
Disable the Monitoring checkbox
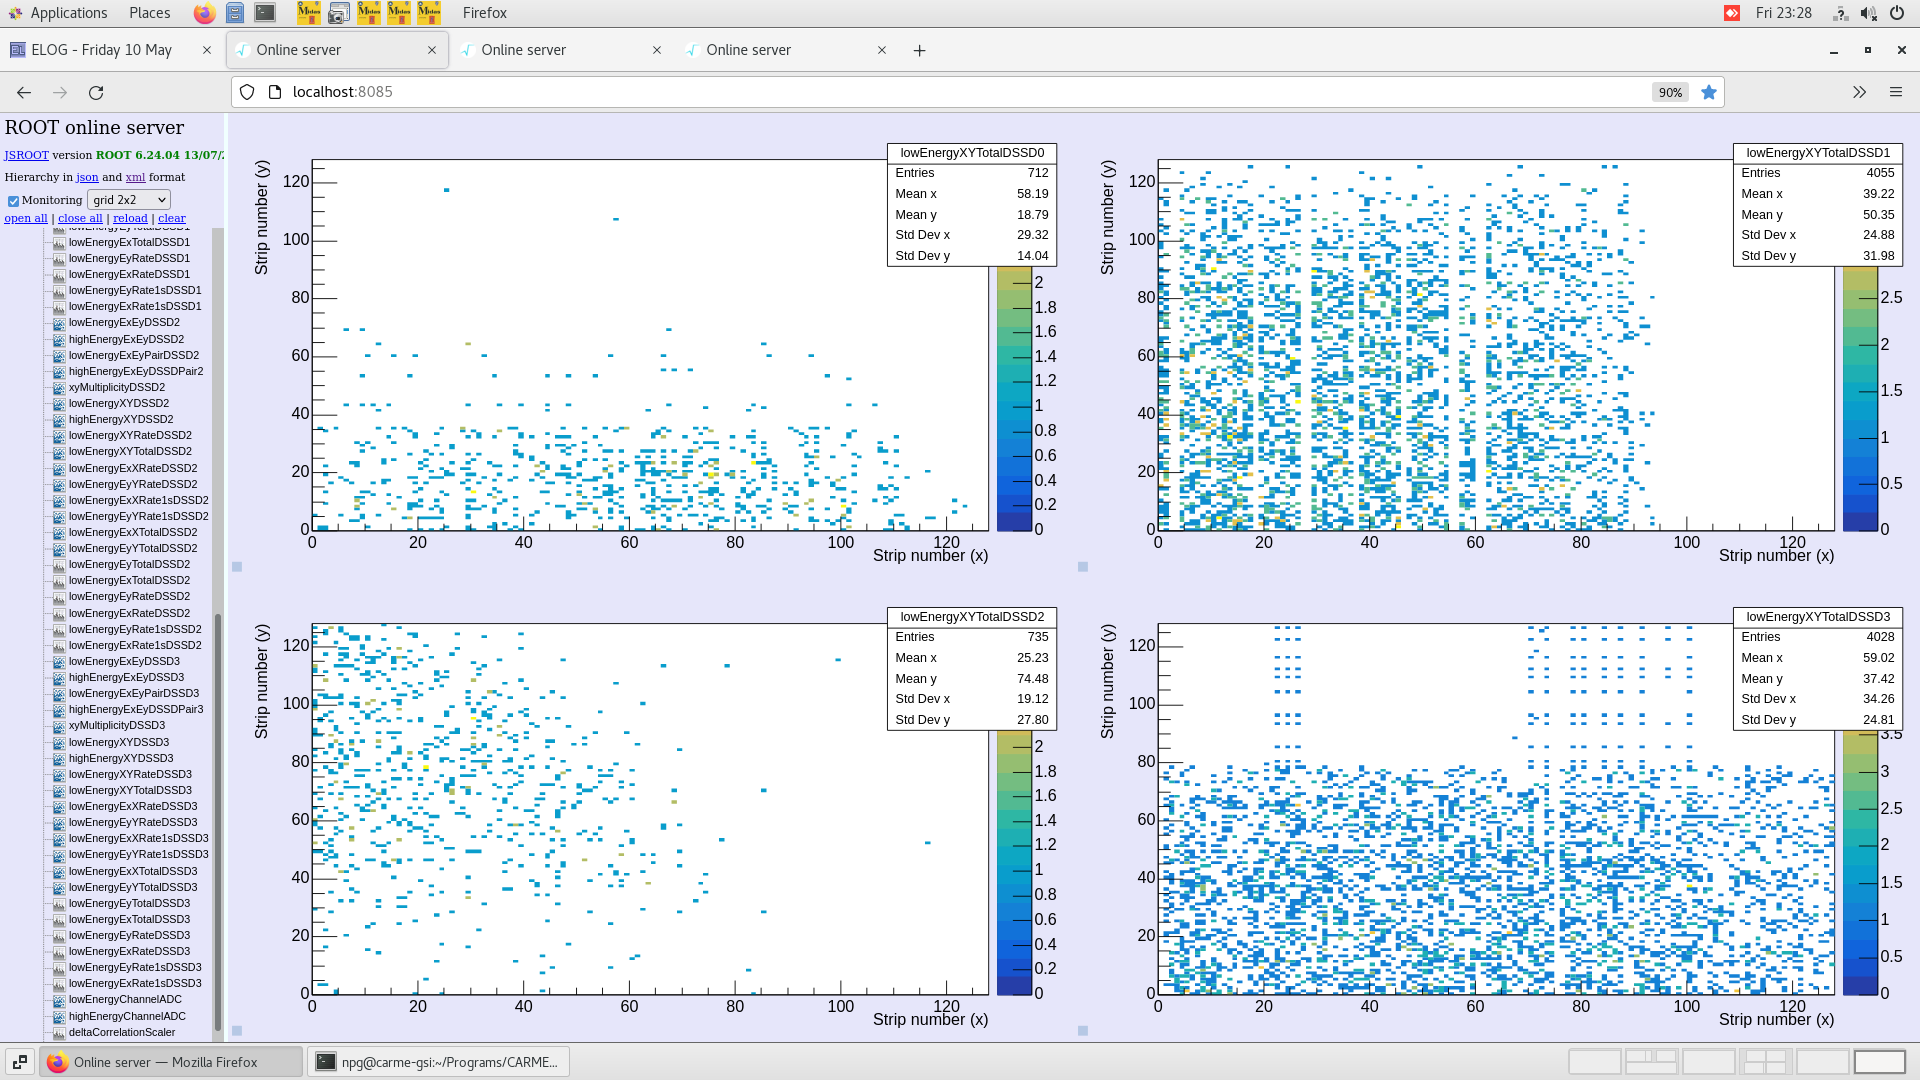(x=14, y=199)
